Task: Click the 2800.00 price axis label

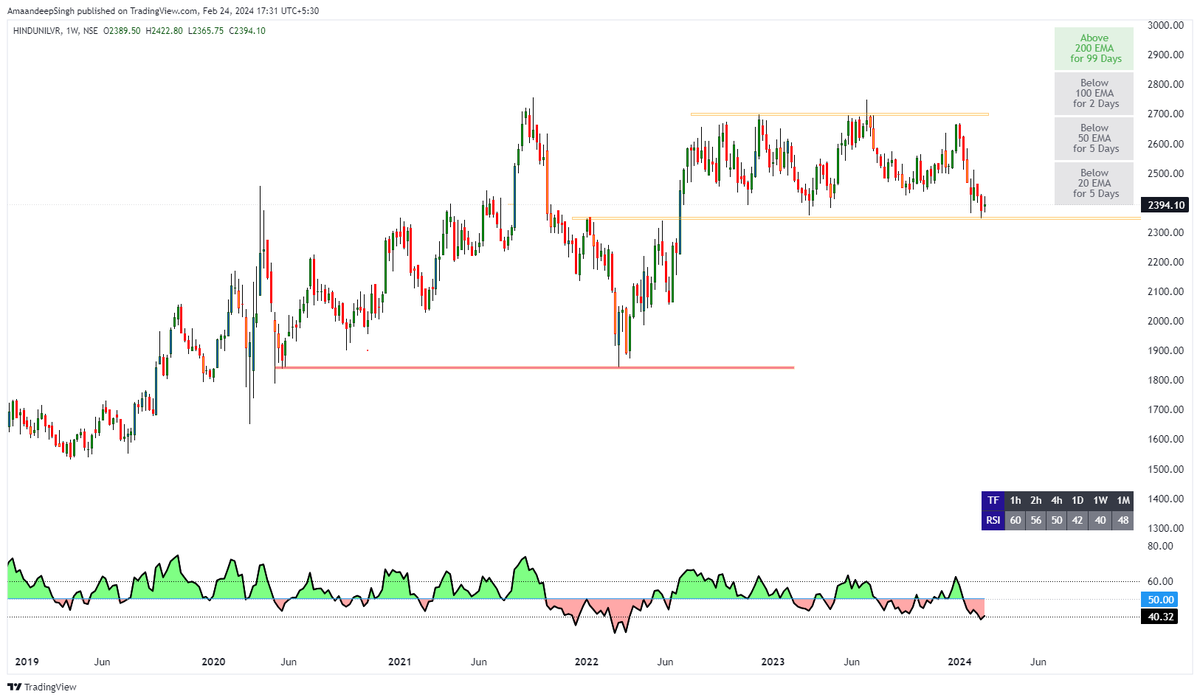Action: 1166,85
